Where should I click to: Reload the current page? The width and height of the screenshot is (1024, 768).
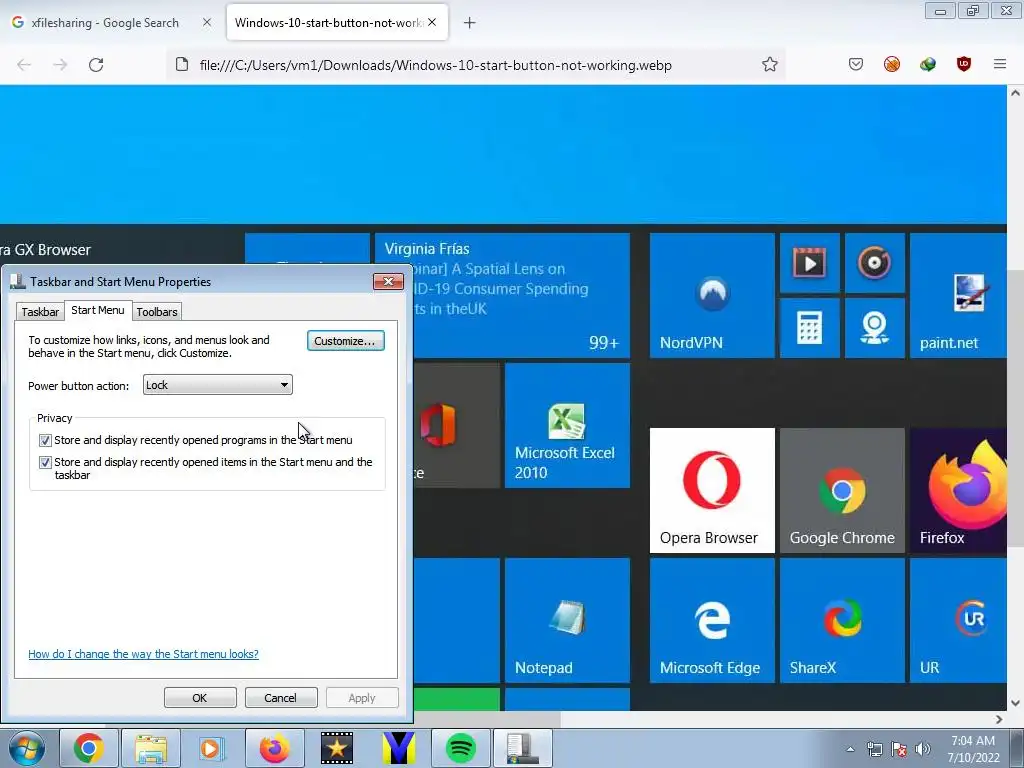tap(96, 65)
